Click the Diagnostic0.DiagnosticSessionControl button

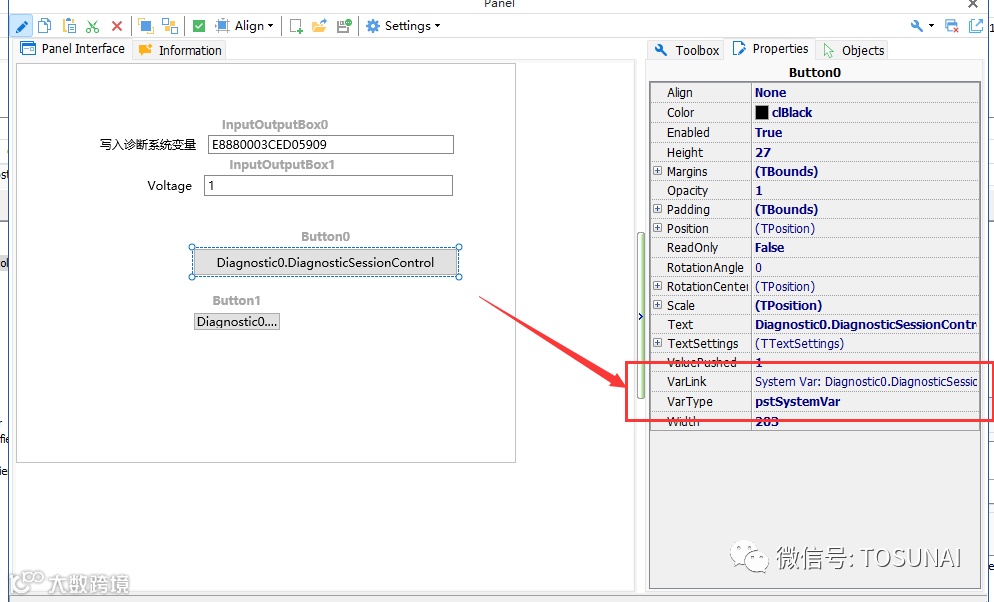pyautogui.click(x=325, y=262)
